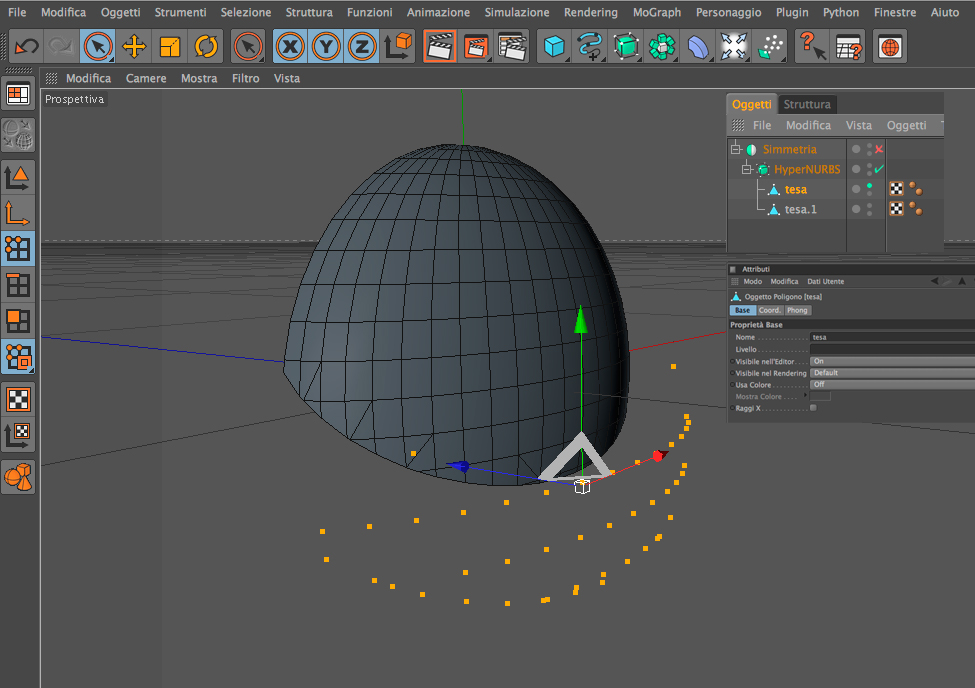975x688 pixels.
Task: Toggle the Y axis lock
Action: (326, 46)
